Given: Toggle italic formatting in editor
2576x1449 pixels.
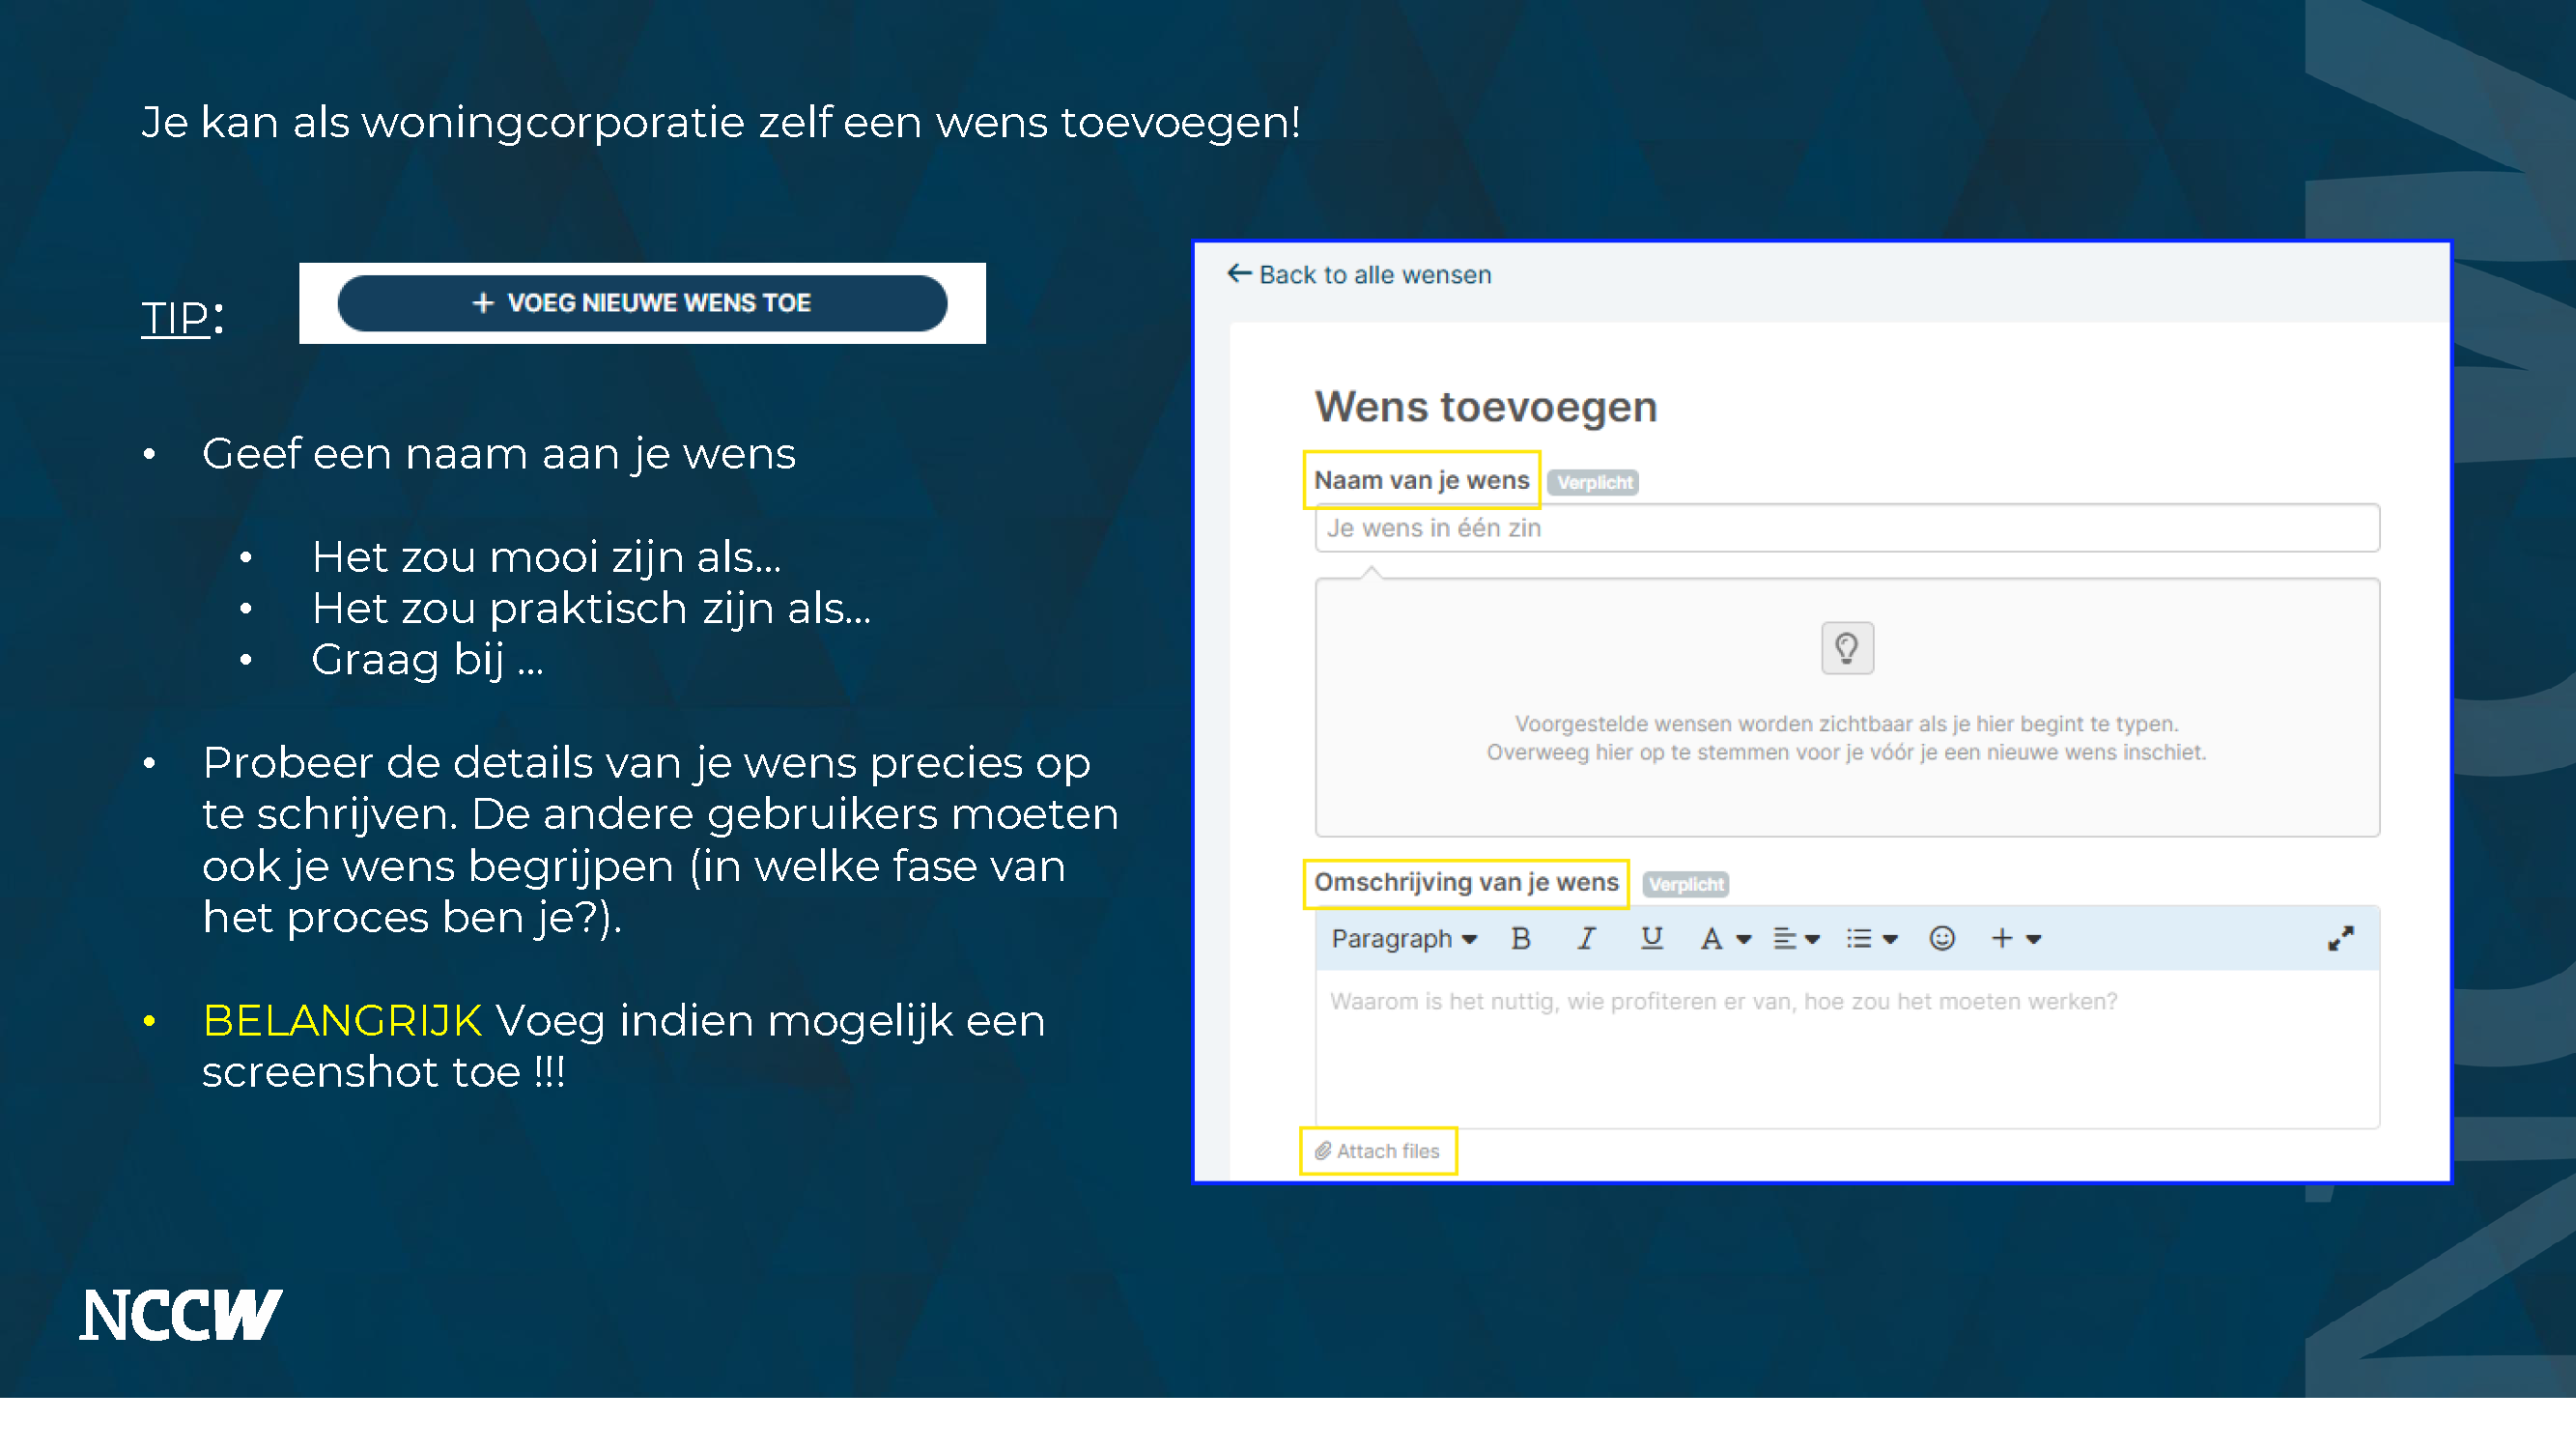Looking at the screenshot, I should (1586, 938).
